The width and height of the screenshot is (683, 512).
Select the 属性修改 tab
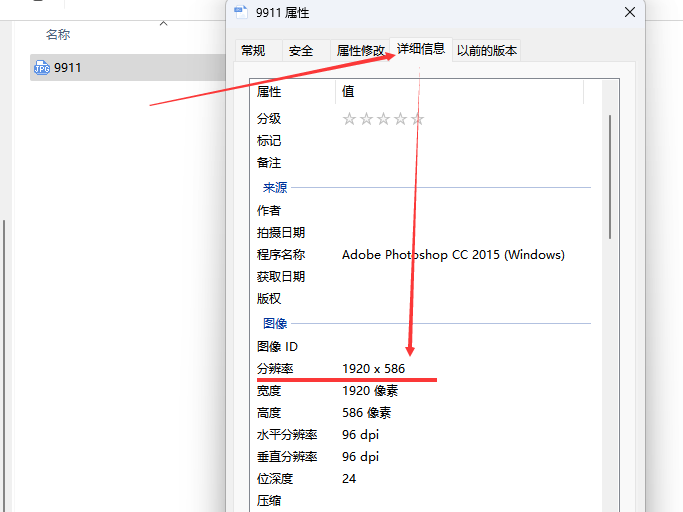360,51
